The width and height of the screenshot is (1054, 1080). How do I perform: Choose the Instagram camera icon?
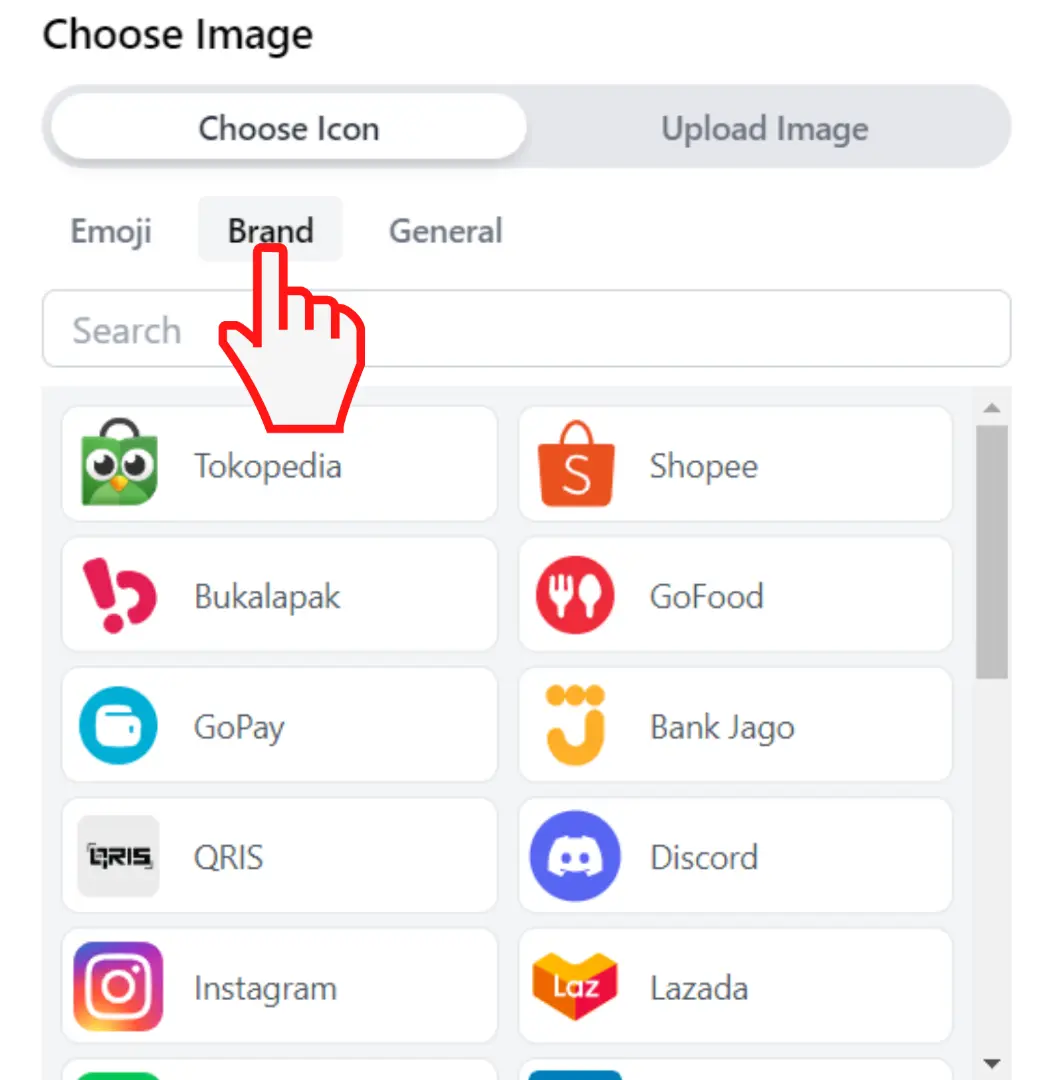pyautogui.click(x=119, y=987)
